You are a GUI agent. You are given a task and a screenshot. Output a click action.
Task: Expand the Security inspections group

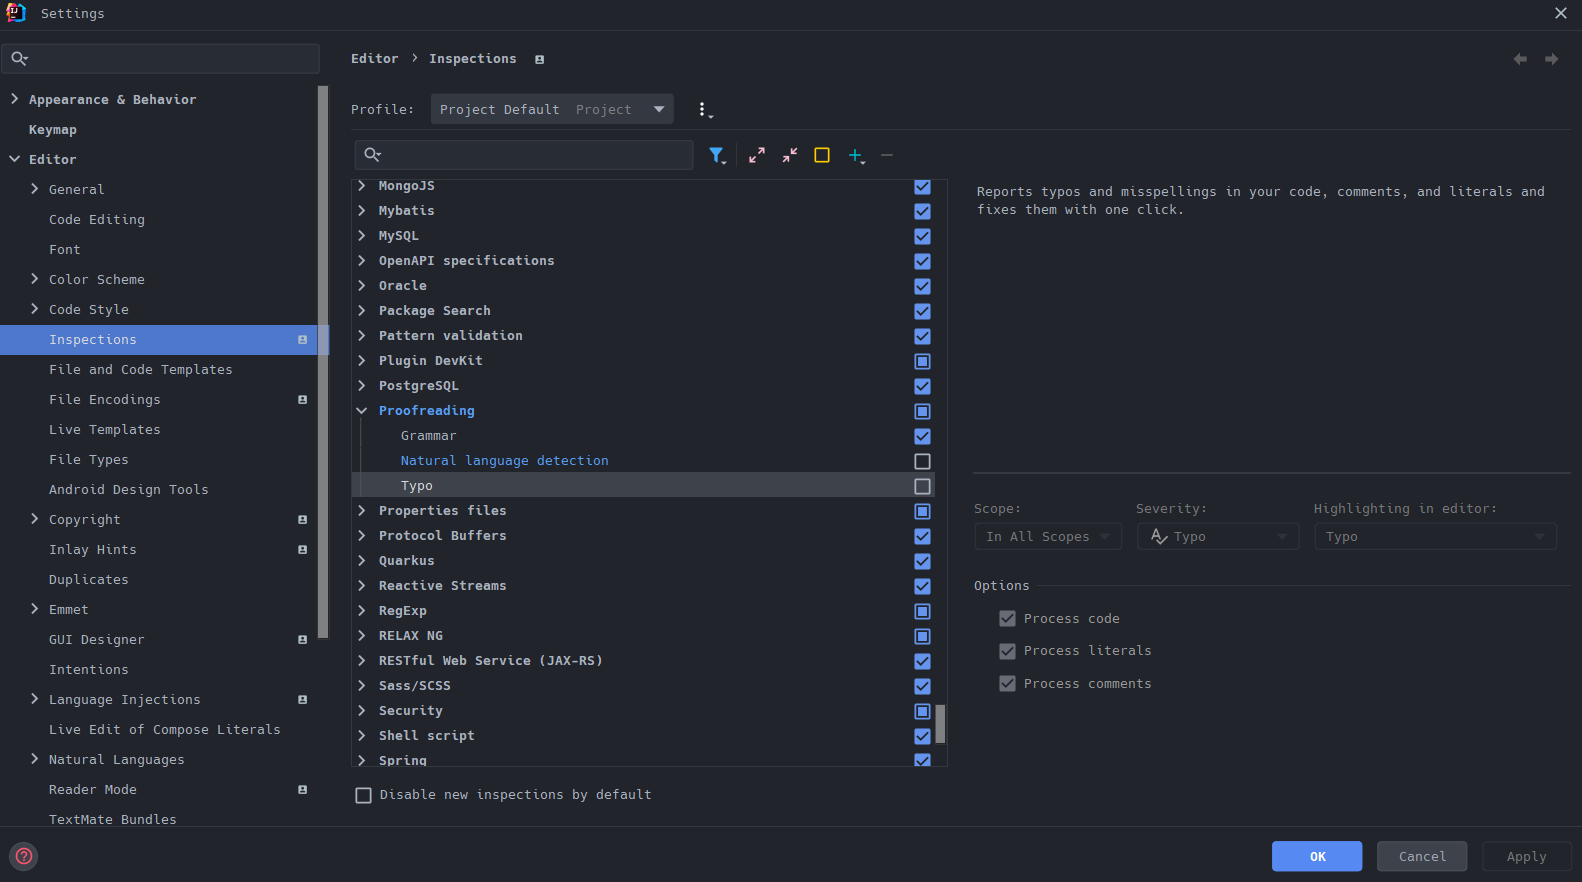(x=362, y=711)
